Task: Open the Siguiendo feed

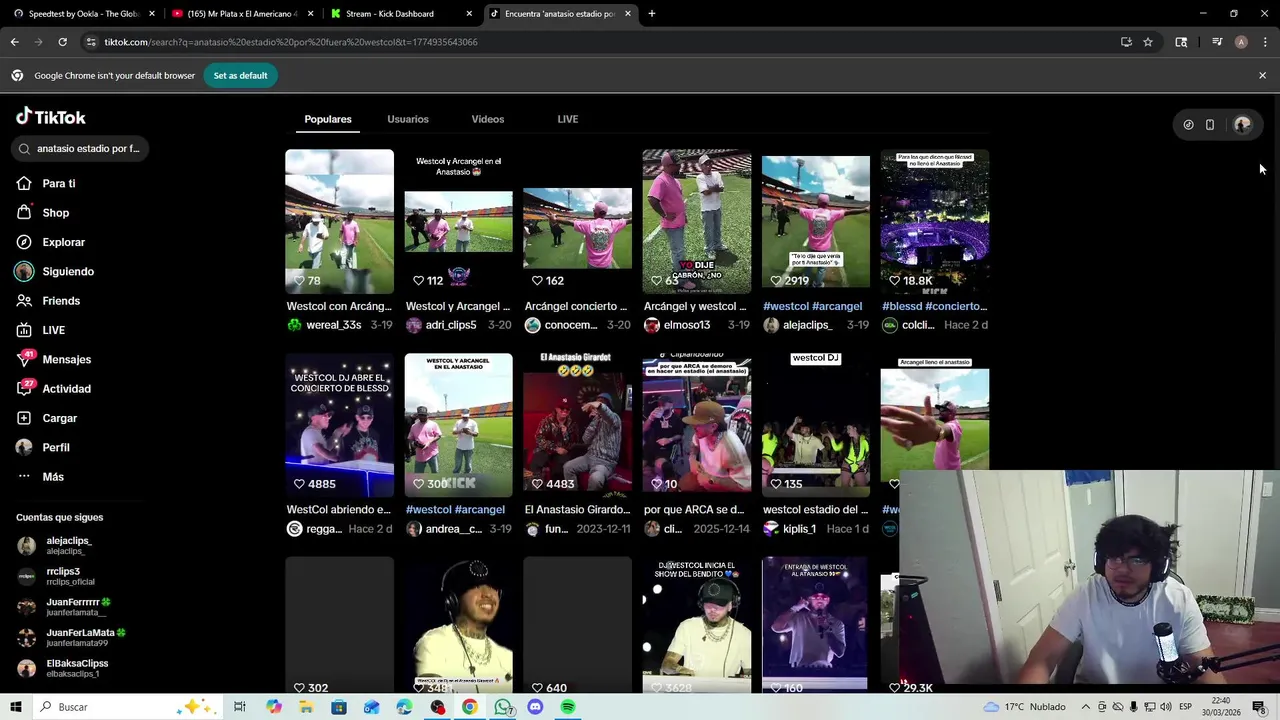Action: pyautogui.click(x=55, y=271)
